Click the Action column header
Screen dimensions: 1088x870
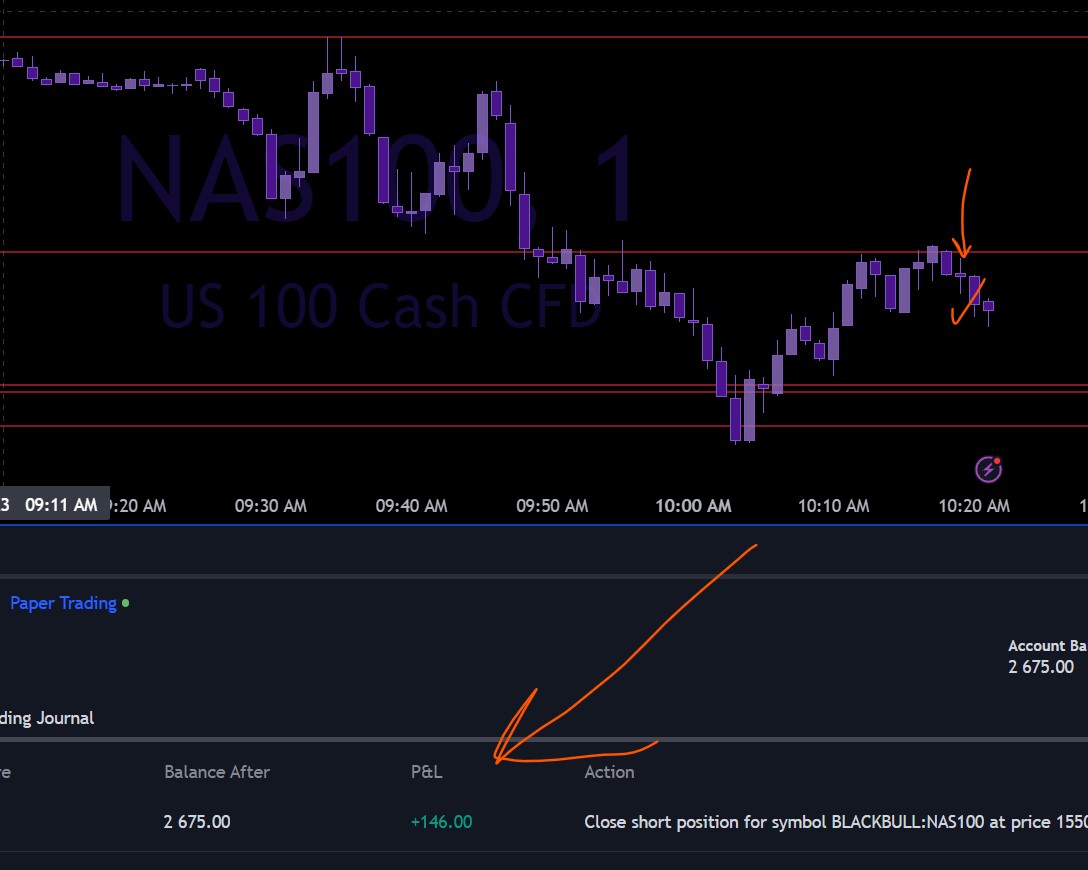click(609, 772)
